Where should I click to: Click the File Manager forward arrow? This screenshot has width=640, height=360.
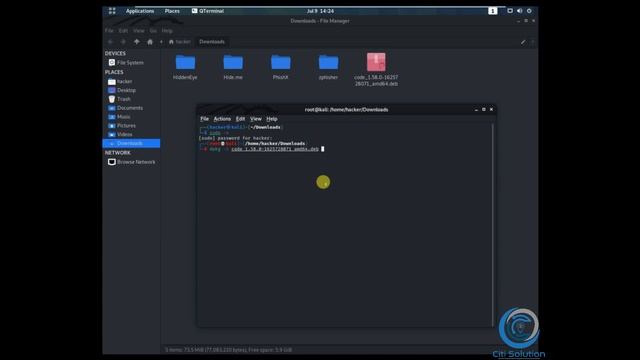(123, 42)
